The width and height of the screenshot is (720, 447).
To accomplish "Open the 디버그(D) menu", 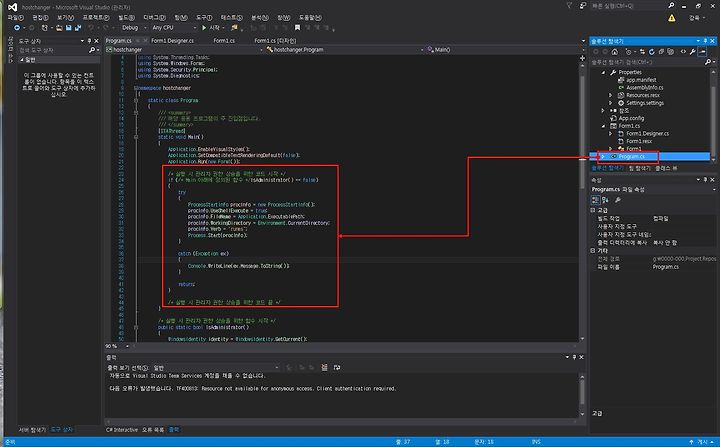I will click(x=154, y=17).
